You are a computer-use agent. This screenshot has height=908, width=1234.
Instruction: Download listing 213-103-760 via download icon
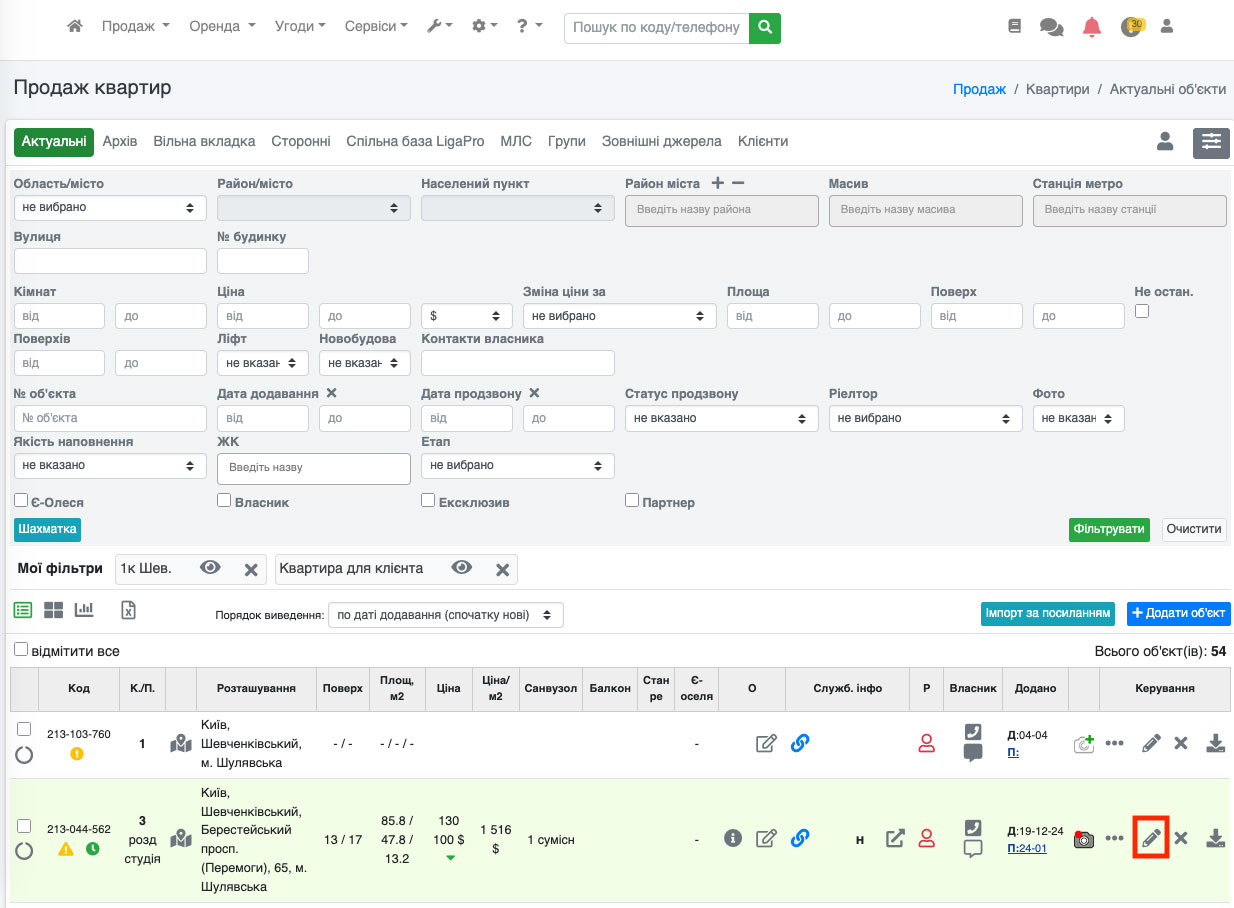coord(1215,743)
